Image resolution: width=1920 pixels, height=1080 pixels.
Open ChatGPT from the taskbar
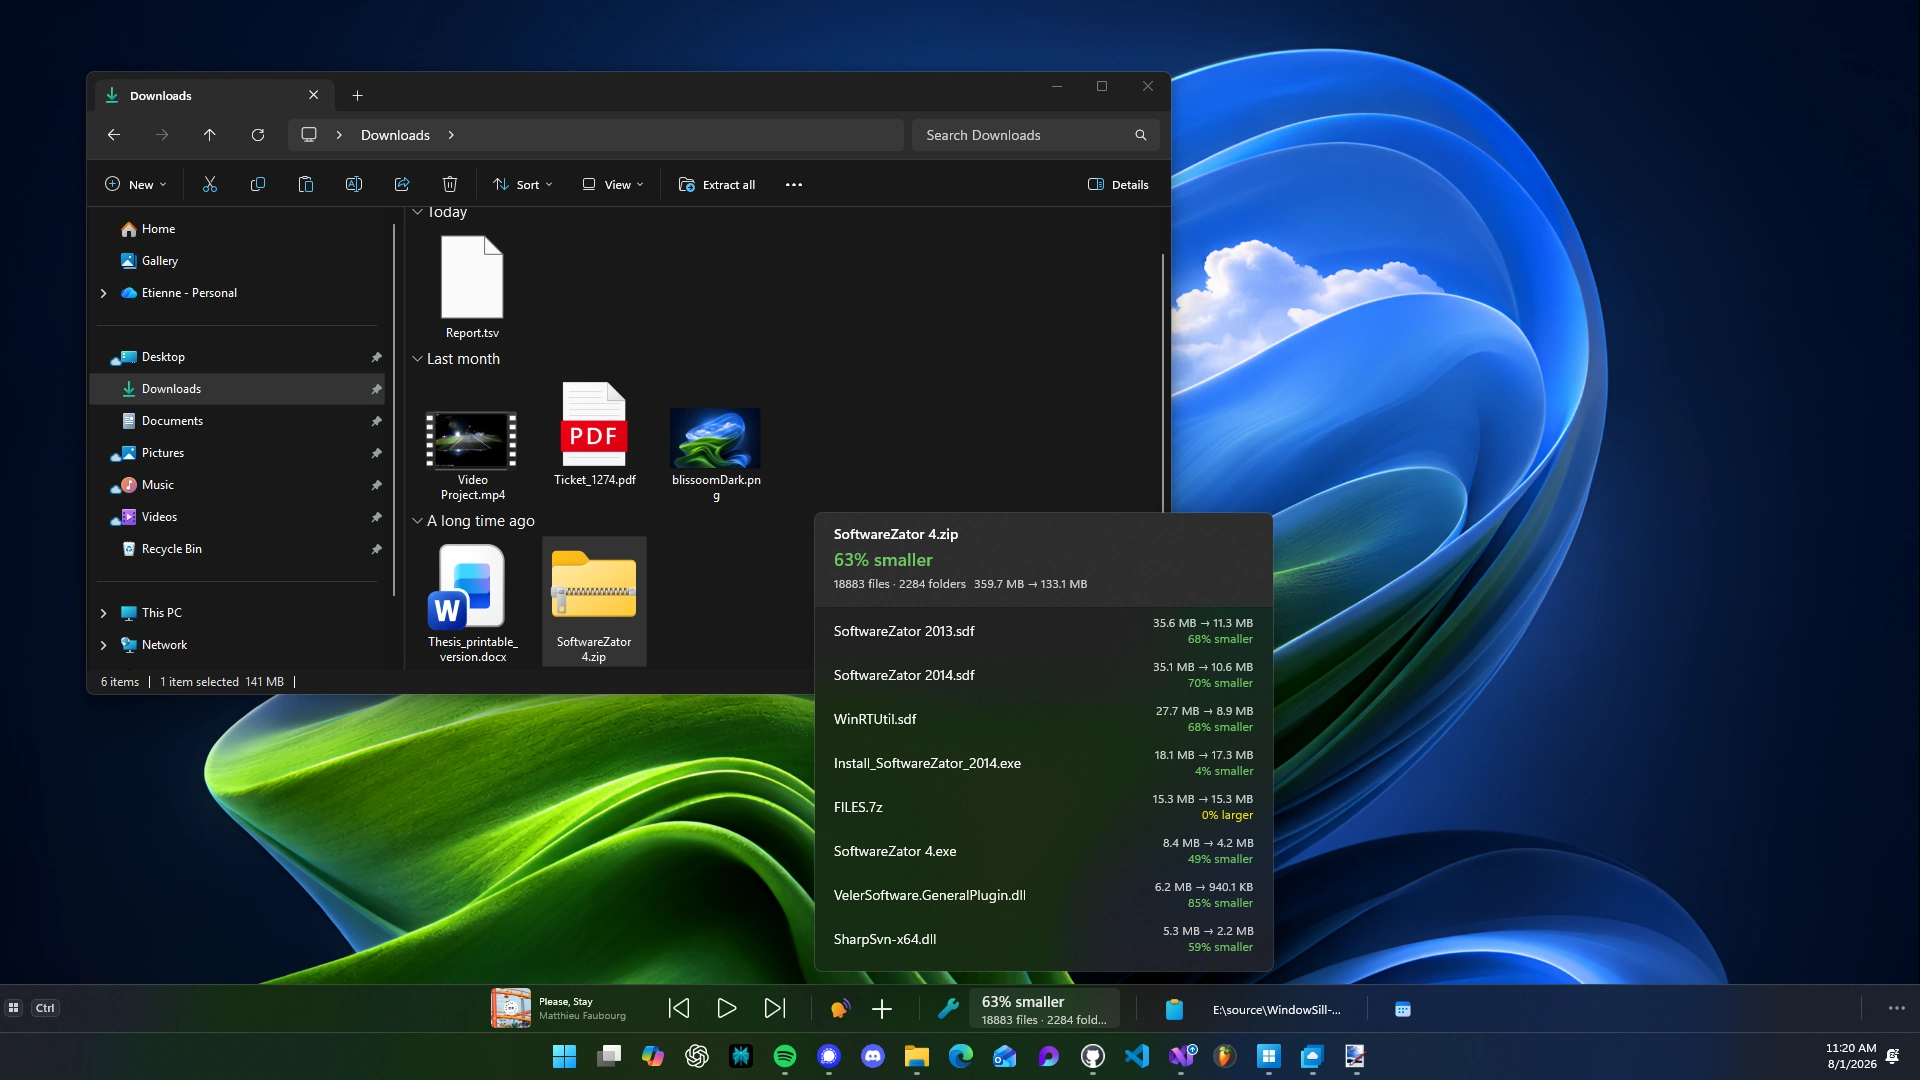[697, 1056]
